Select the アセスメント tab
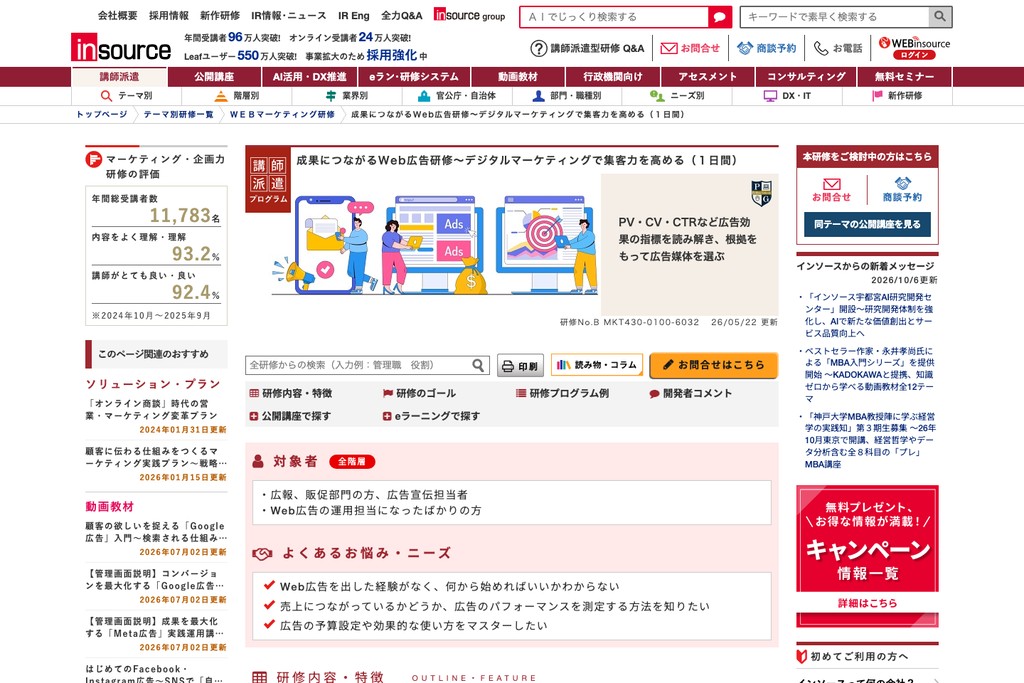Screen dimensions: 1024x683 tap(707, 77)
